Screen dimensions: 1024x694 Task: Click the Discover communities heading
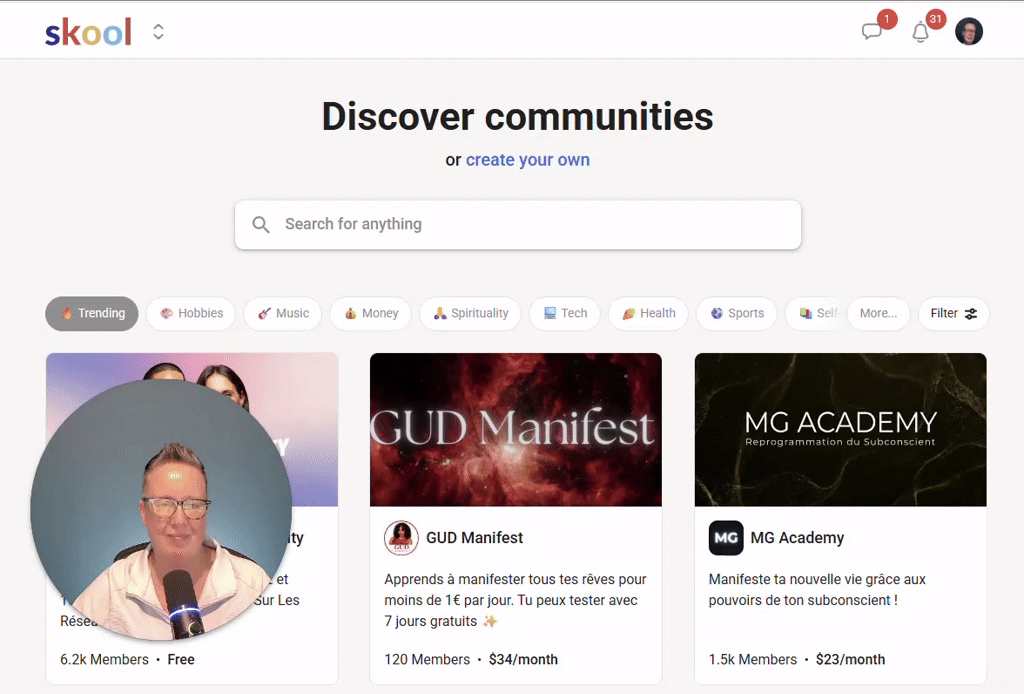point(518,117)
